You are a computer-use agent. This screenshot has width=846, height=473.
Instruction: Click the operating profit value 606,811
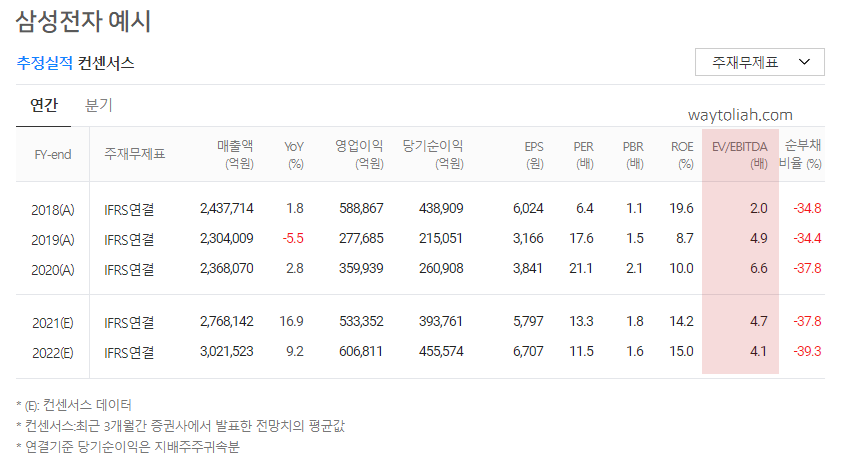360,351
